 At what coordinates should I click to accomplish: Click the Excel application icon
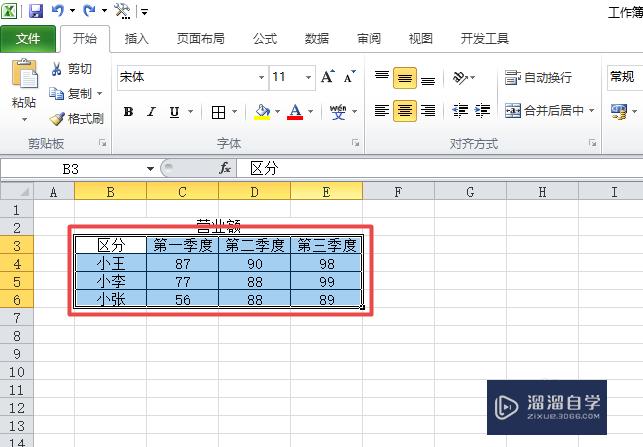9,11
